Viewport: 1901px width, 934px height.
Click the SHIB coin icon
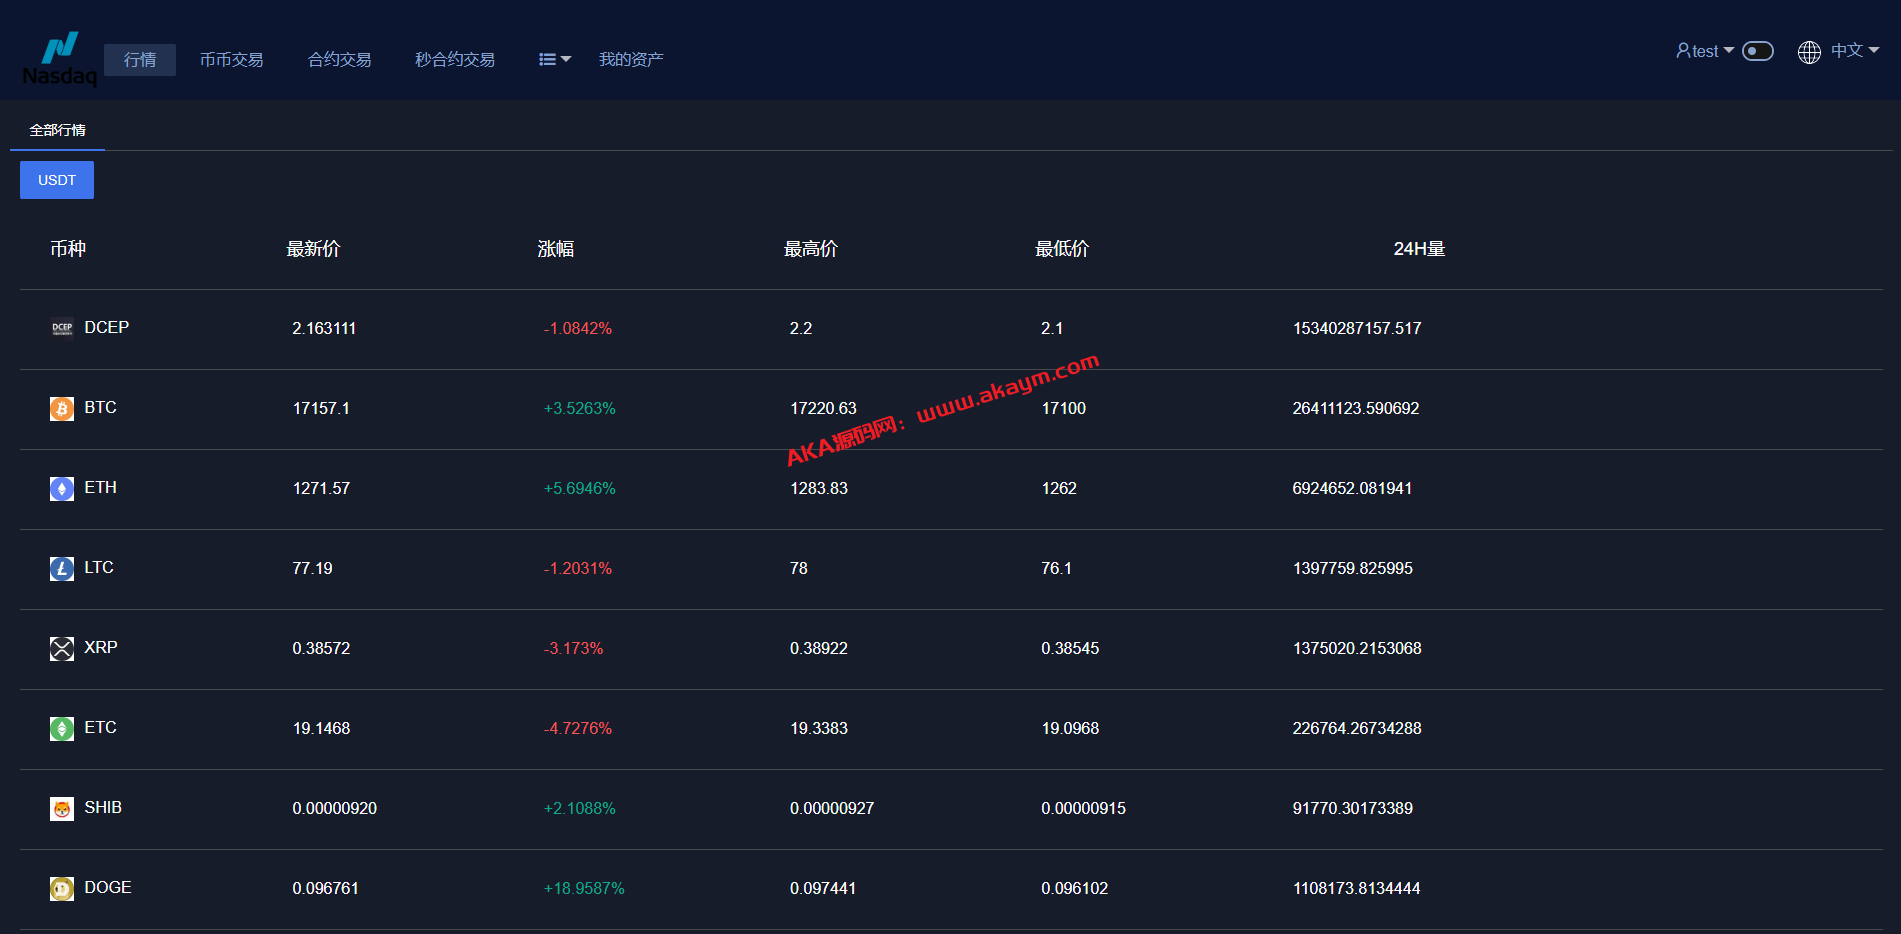(x=62, y=808)
